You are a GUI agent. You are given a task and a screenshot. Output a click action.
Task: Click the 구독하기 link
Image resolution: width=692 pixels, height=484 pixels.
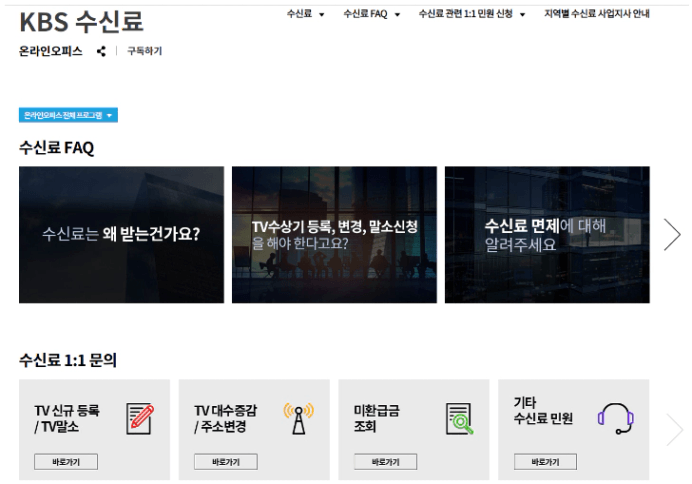(145, 51)
